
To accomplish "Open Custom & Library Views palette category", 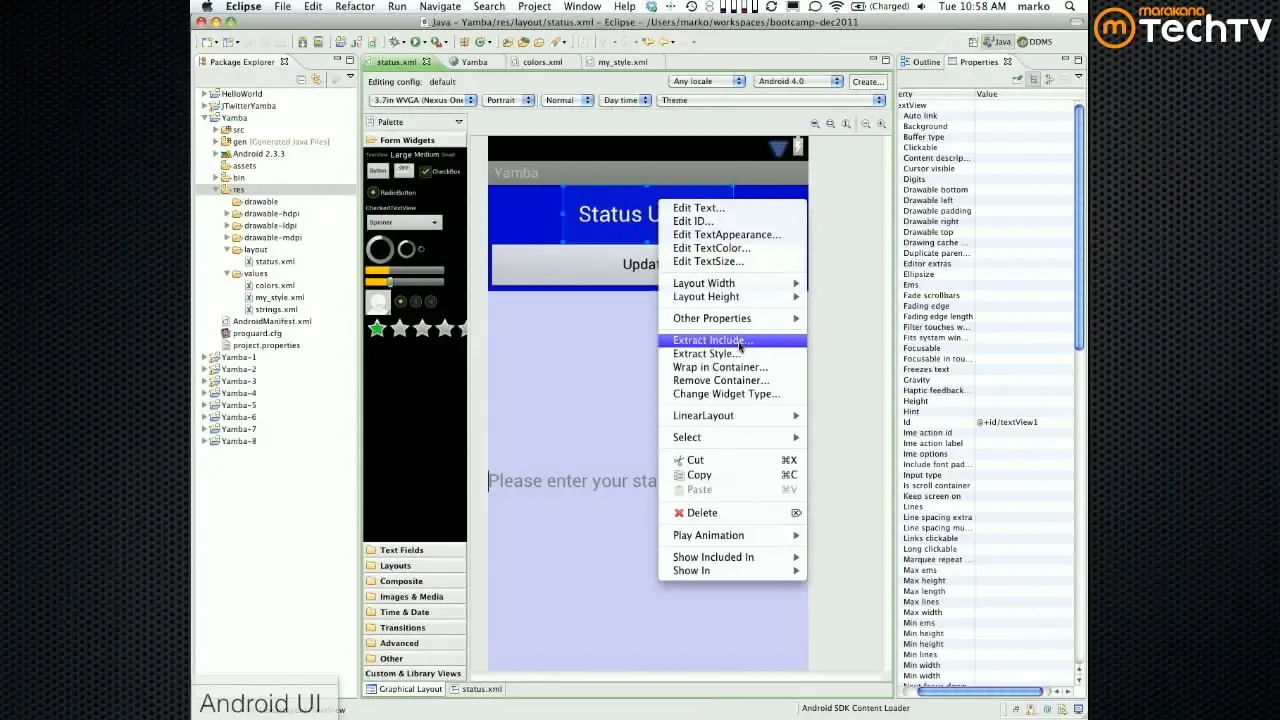I will (x=415, y=674).
